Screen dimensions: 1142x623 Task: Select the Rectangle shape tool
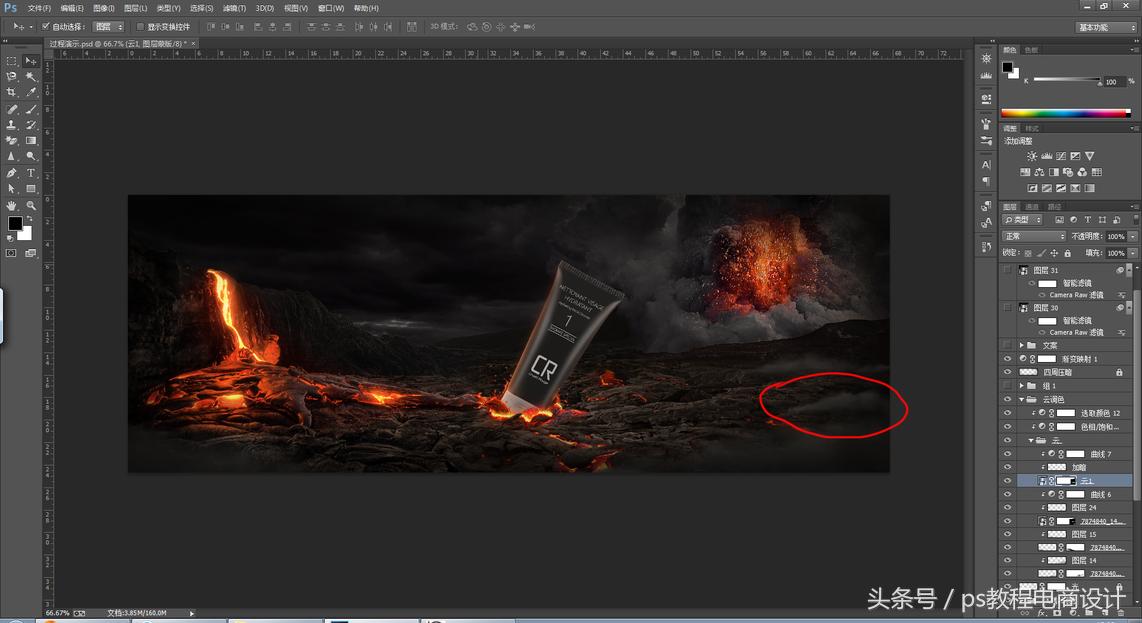click(x=31, y=189)
